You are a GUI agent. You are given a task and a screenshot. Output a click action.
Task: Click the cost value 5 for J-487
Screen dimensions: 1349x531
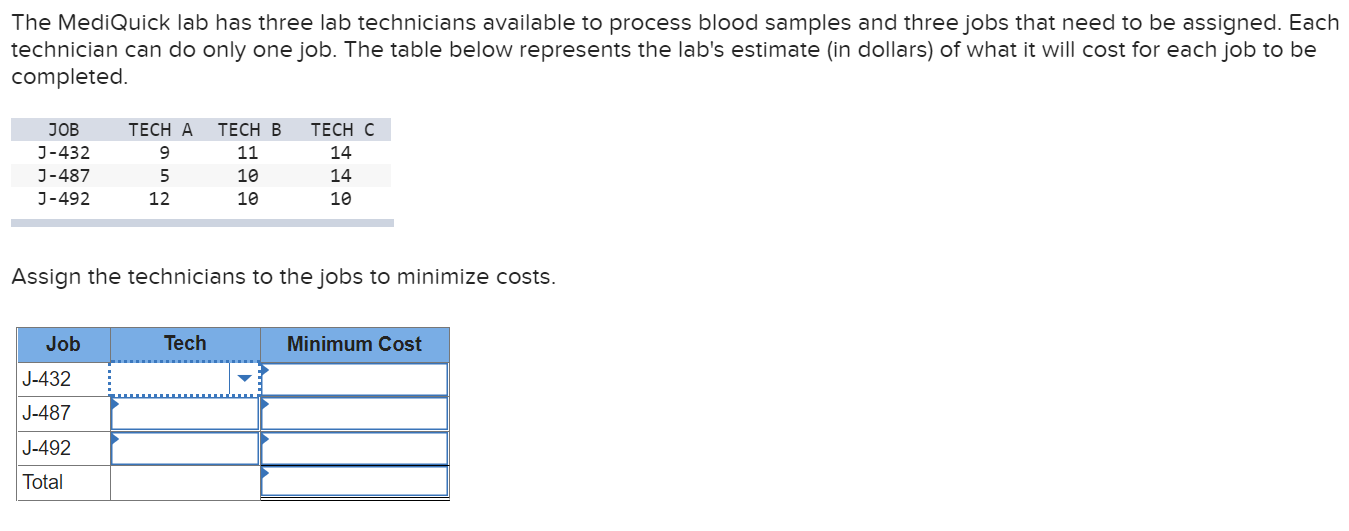coord(164,176)
